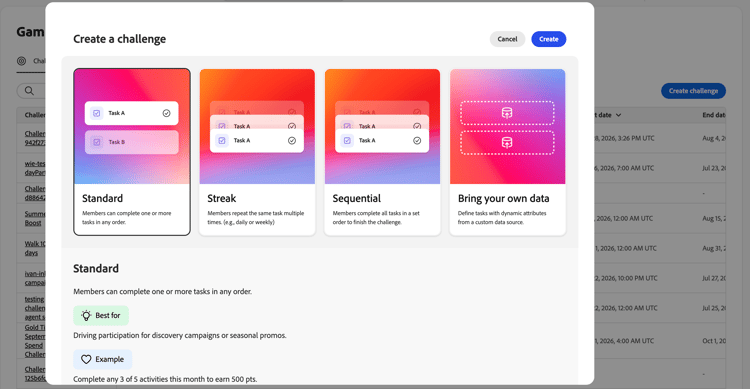Click front Task A checkbox icon in Streak card
Viewport: 750px width, 389px height.
pyautogui.click(x=222, y=141)
